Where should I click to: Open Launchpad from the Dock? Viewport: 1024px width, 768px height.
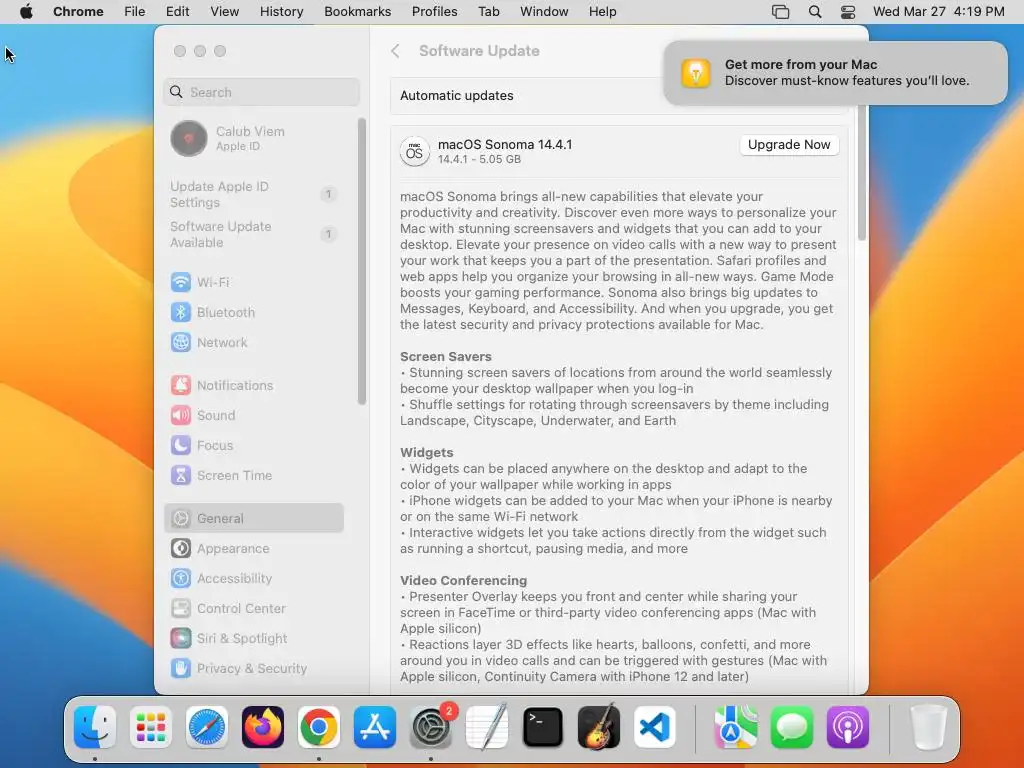click(x=151, y=727)
